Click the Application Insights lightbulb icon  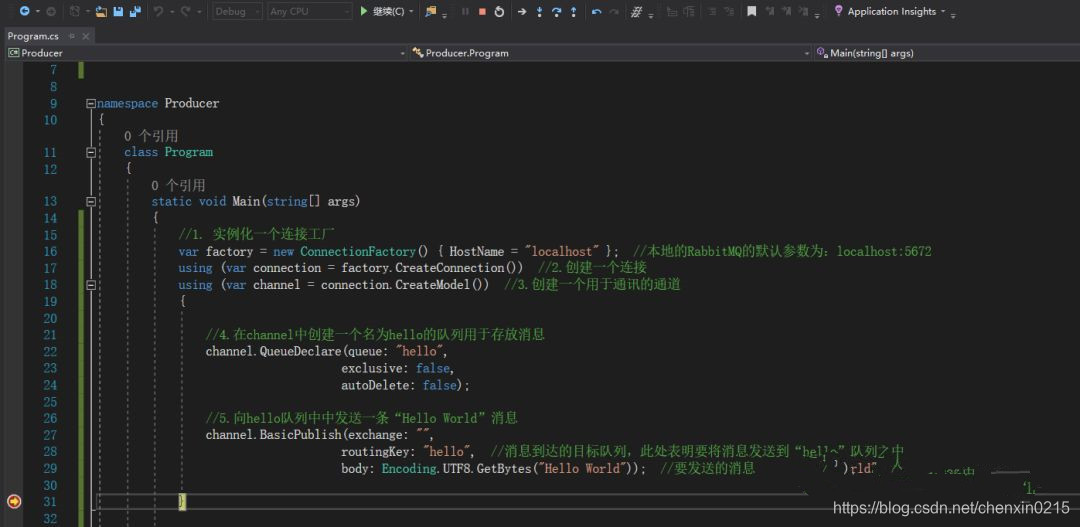(x=838, y=10)
